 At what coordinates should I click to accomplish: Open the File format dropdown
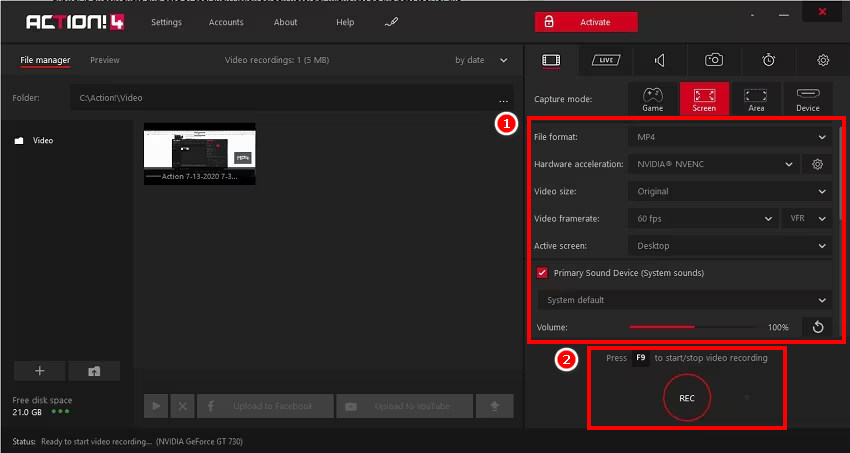[x=730, y=137]
